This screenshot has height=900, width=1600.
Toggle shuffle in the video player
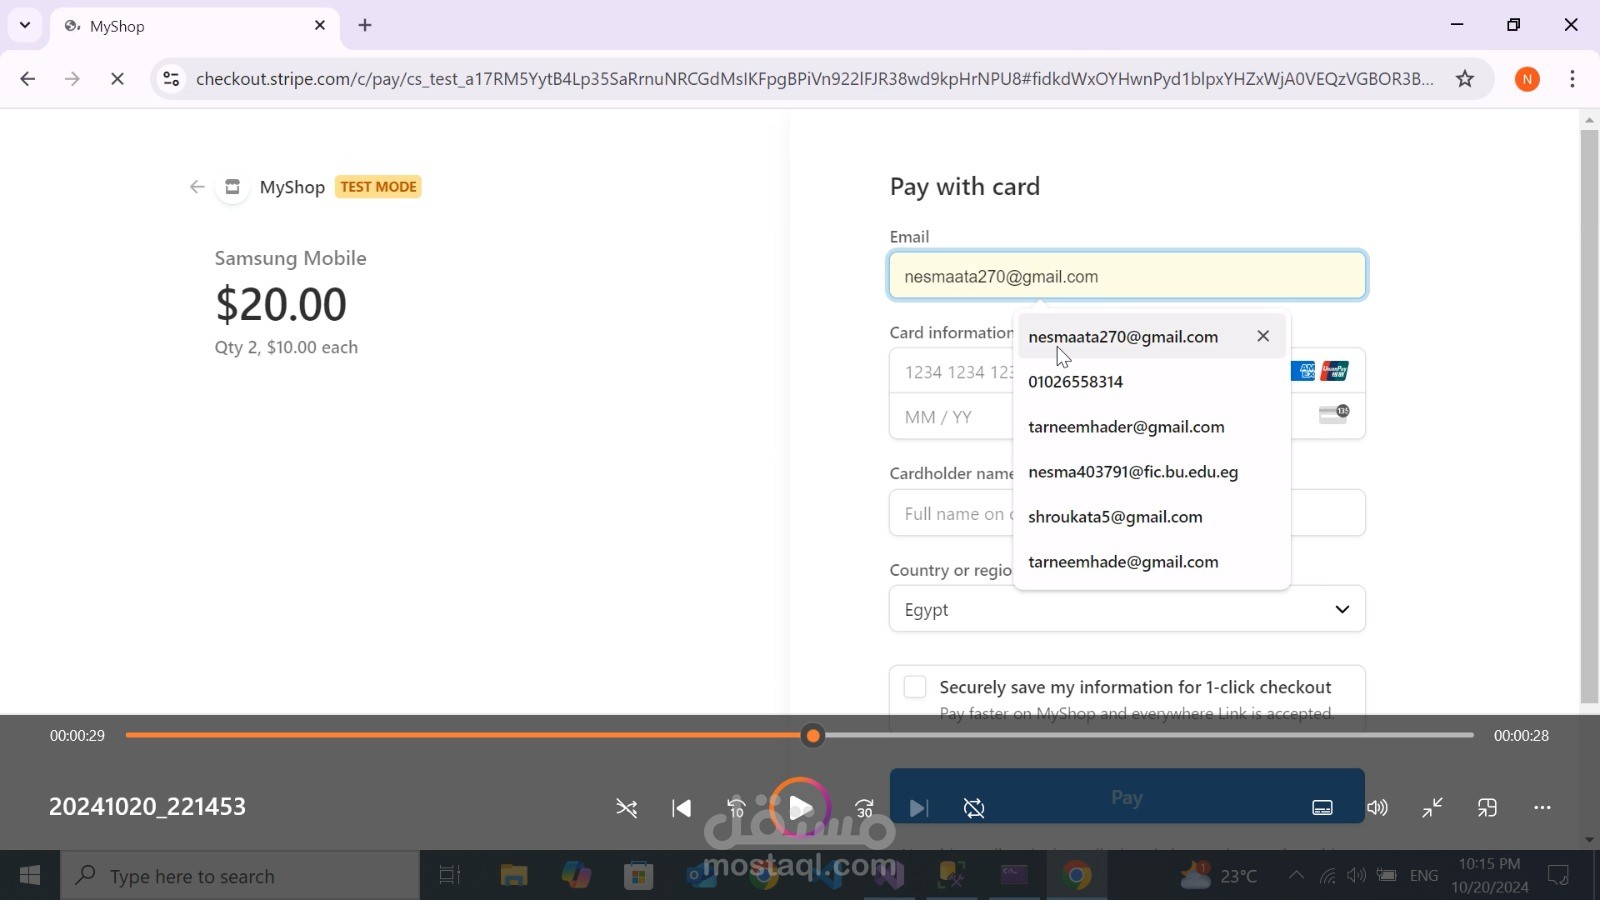tap(627, 808)
